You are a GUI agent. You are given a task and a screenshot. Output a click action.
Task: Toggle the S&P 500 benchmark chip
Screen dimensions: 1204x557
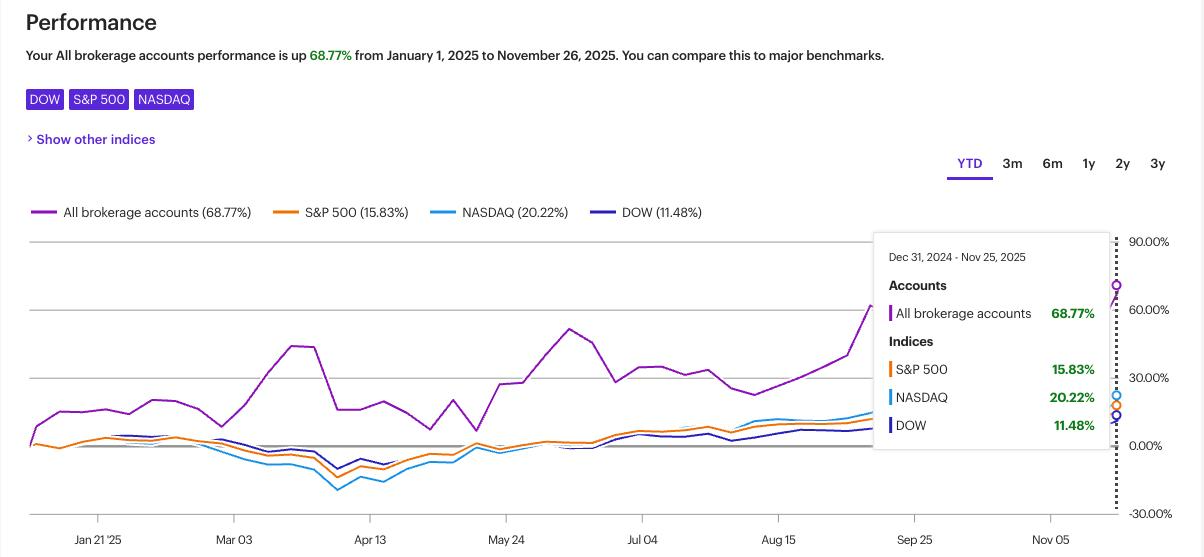coord(99,99)
